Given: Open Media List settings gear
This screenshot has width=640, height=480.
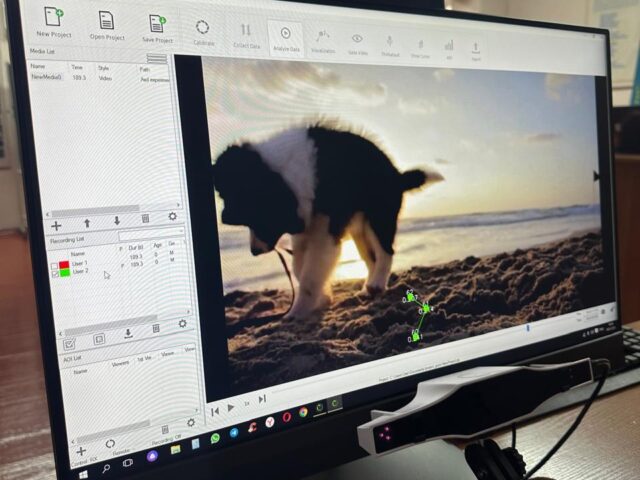Looking at the screenshot, I should pyautogui.click(x=172, y=216).
